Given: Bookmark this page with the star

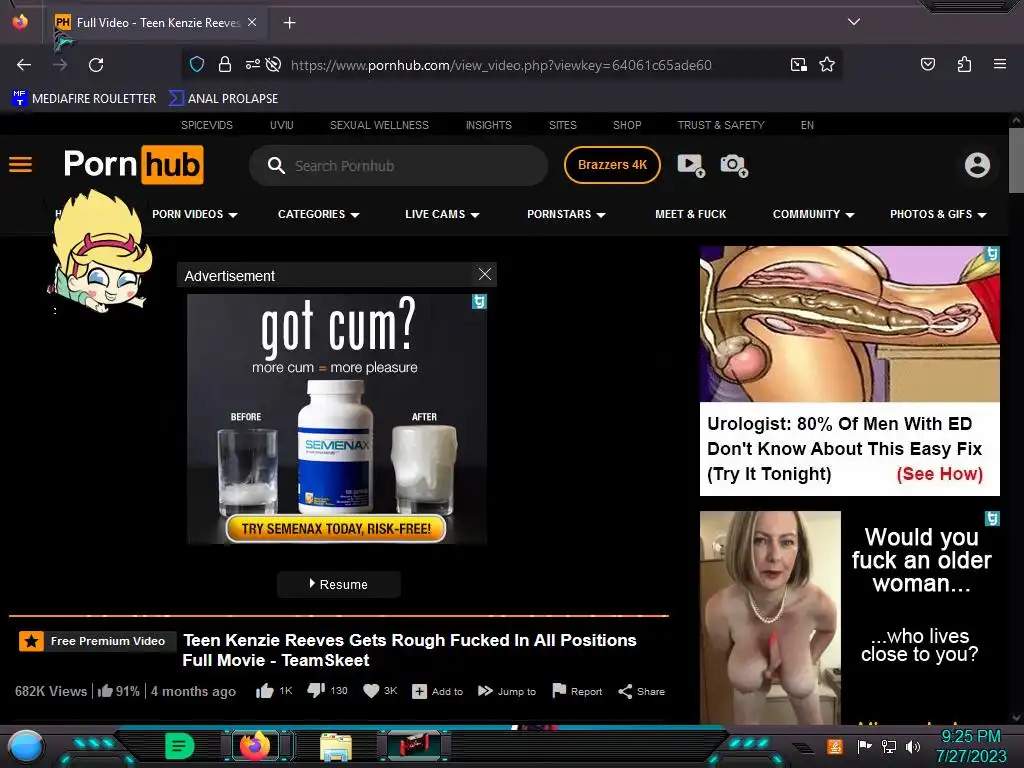Looking at the screenshot, I should [x=827, y=64].
